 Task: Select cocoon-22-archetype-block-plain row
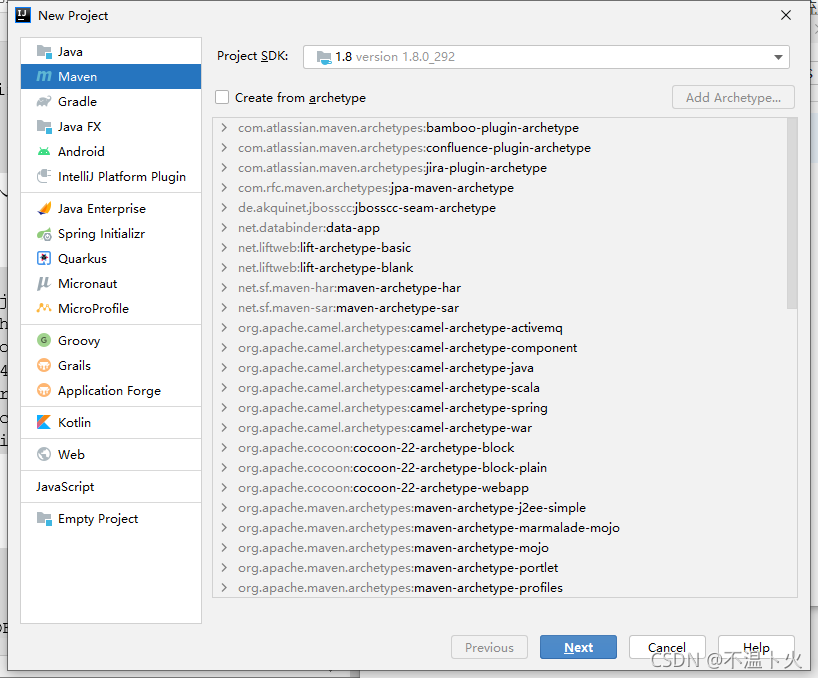click(500, 468)
